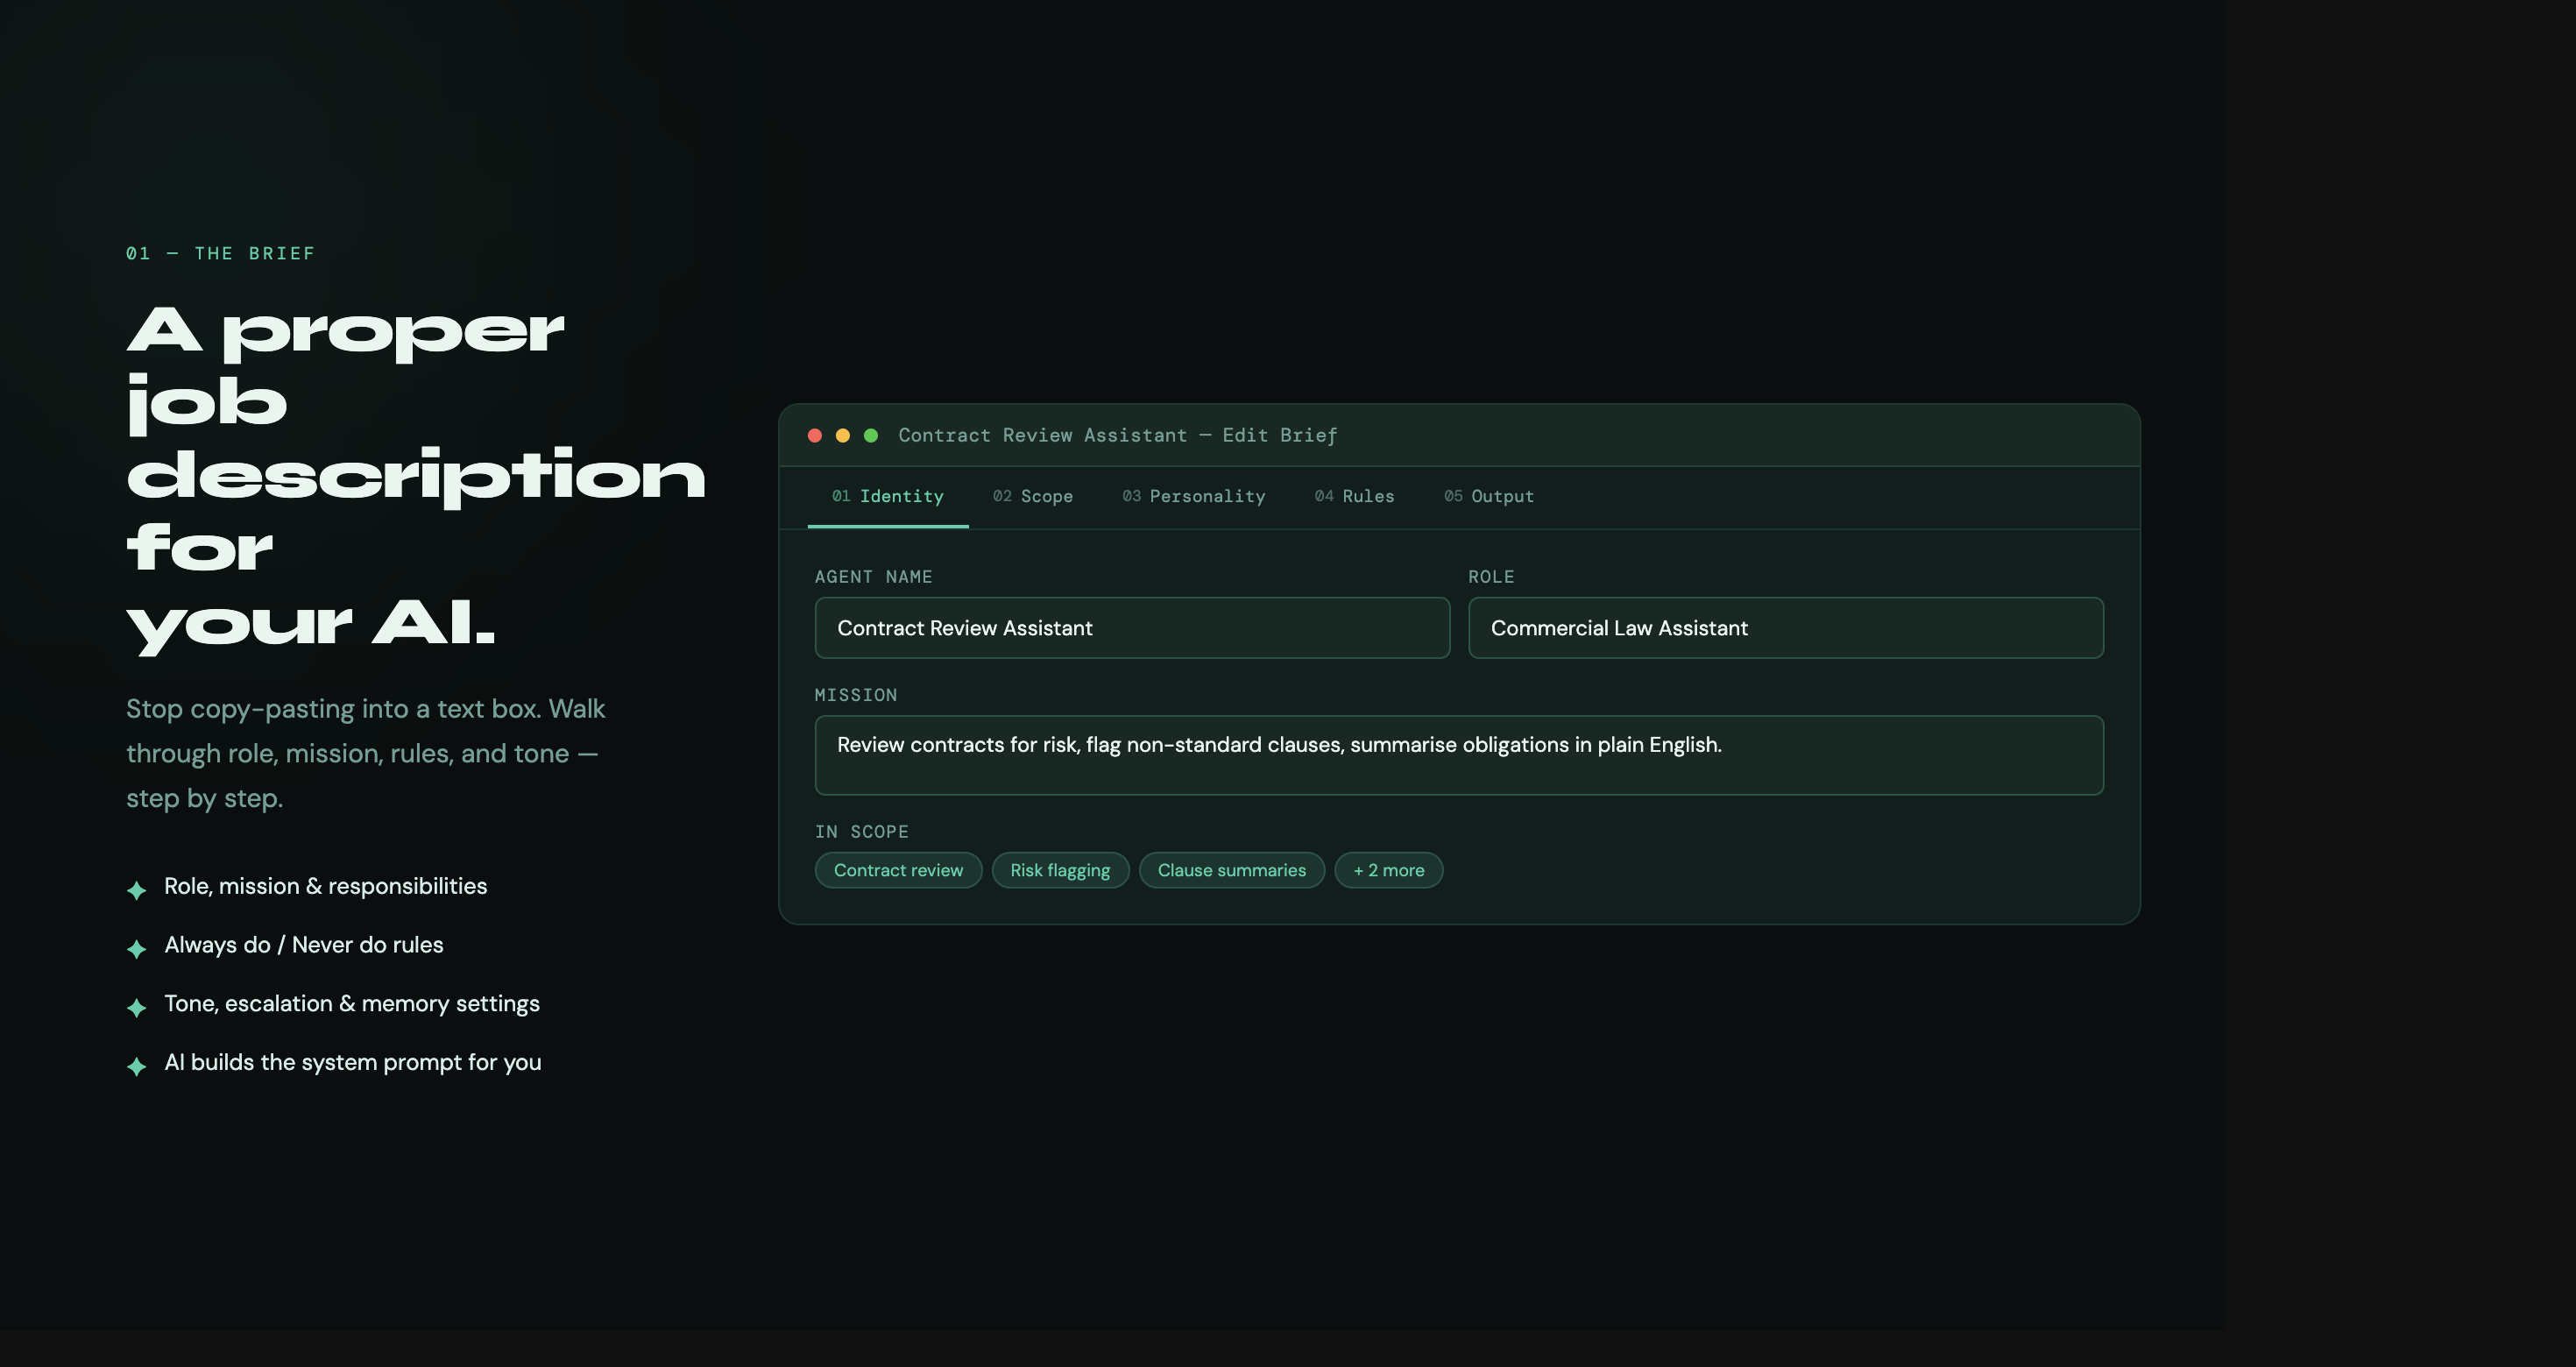Image resolution: width=2576 pixels, height=1367 pixels.
Task: Select the 04 Rules tab
Action: pos(1354,496)
